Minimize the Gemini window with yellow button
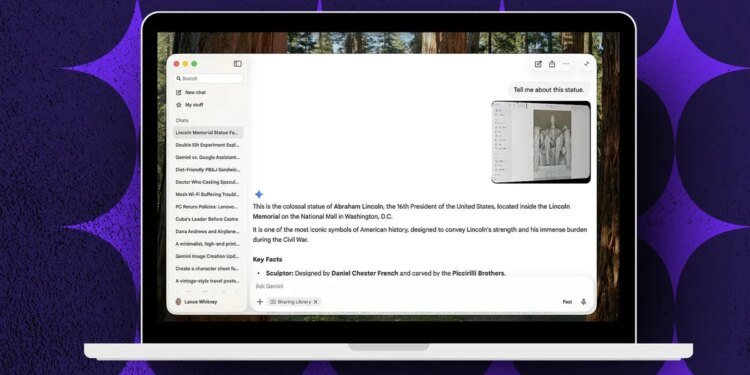The image size is (750, 375). click(x=185, y=64)
